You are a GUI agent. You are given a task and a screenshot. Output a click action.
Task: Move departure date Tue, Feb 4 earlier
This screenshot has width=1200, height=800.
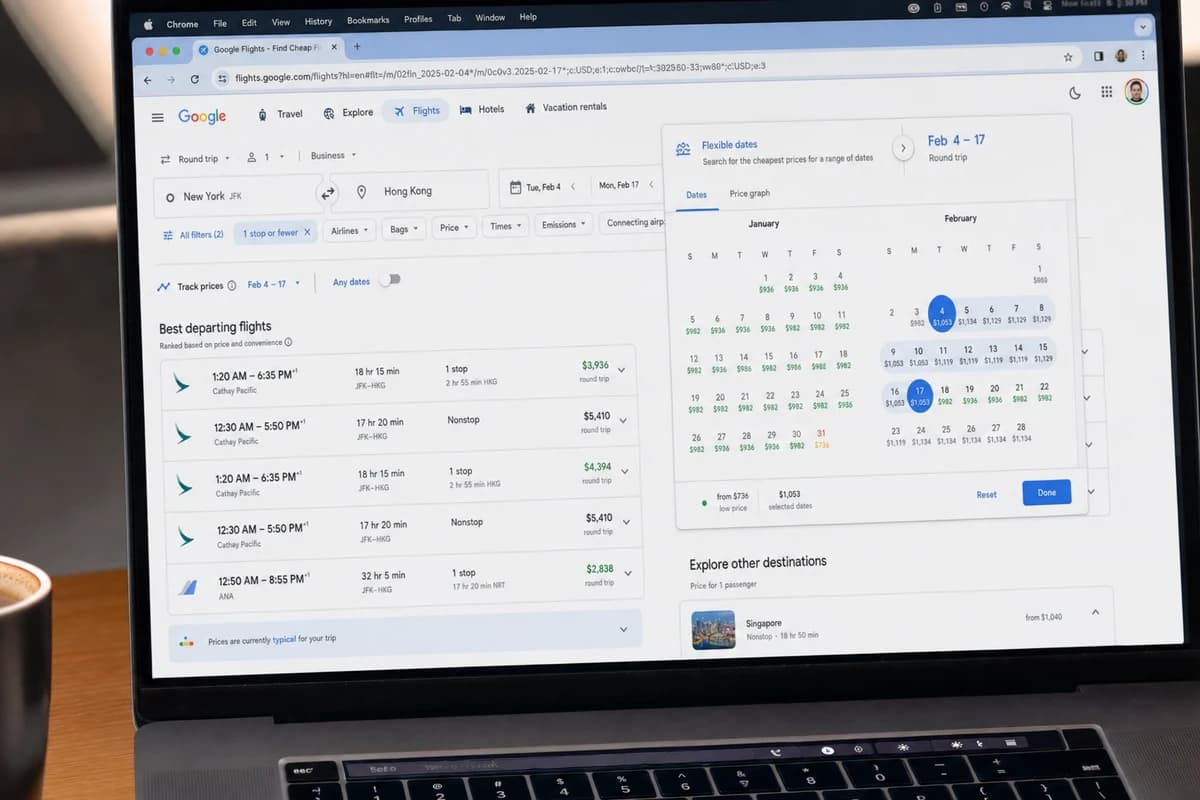pos(573,186)
